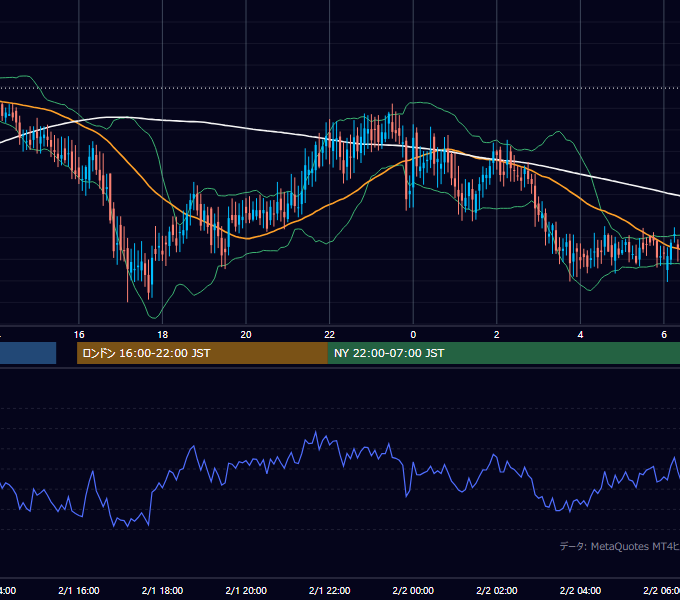
Task: Click the 2/2 02:00 date label
Action: pyautogui.click(x=497, y=590)
